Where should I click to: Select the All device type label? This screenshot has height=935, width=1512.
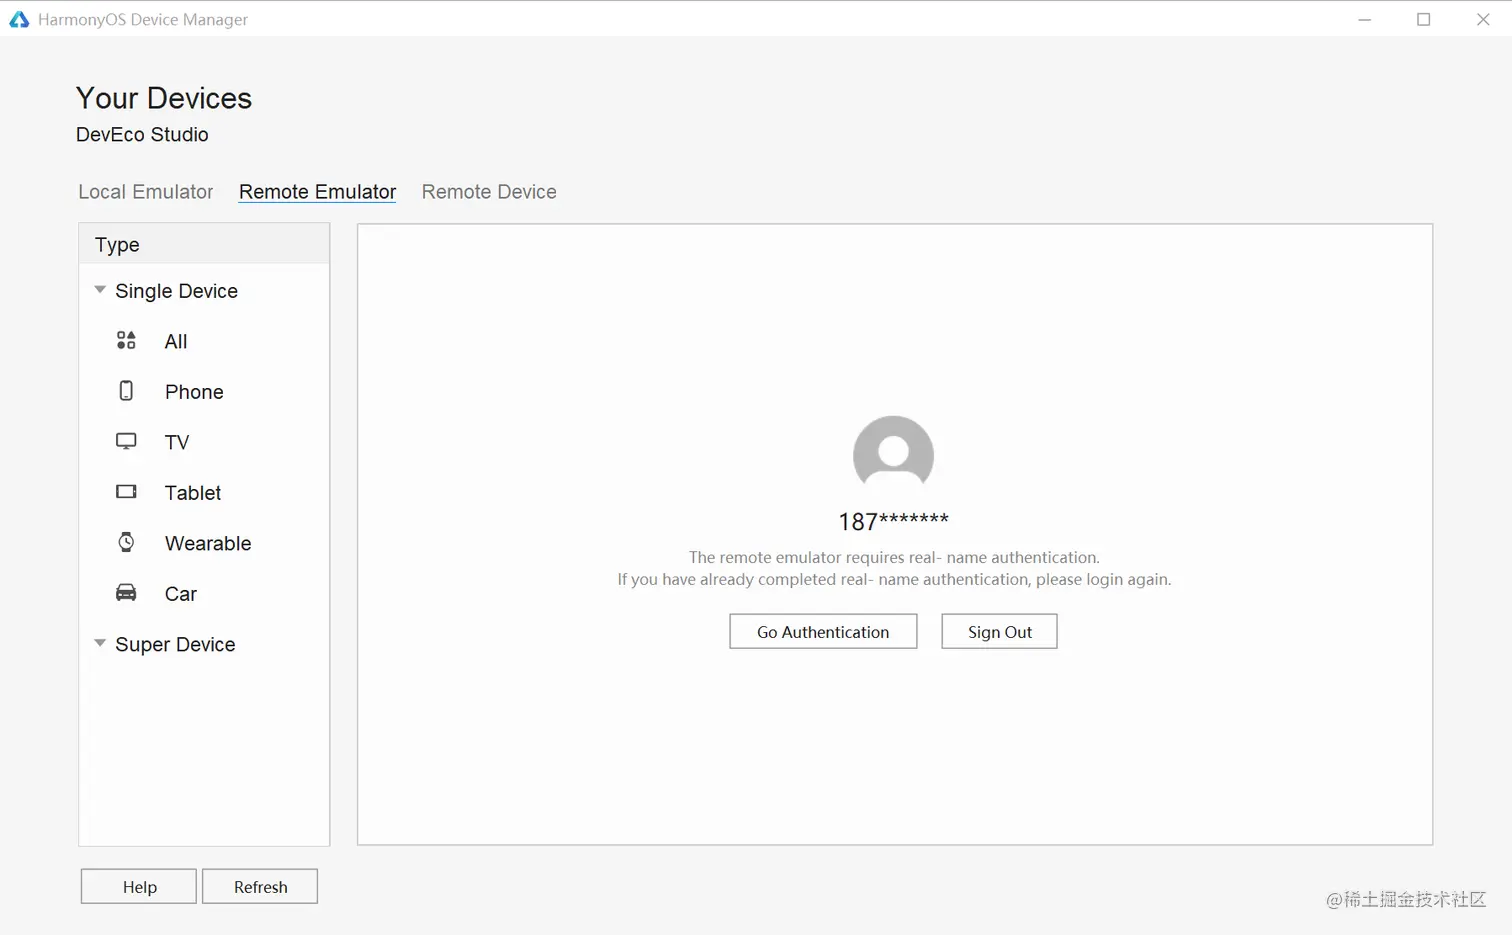pos(176,342)
